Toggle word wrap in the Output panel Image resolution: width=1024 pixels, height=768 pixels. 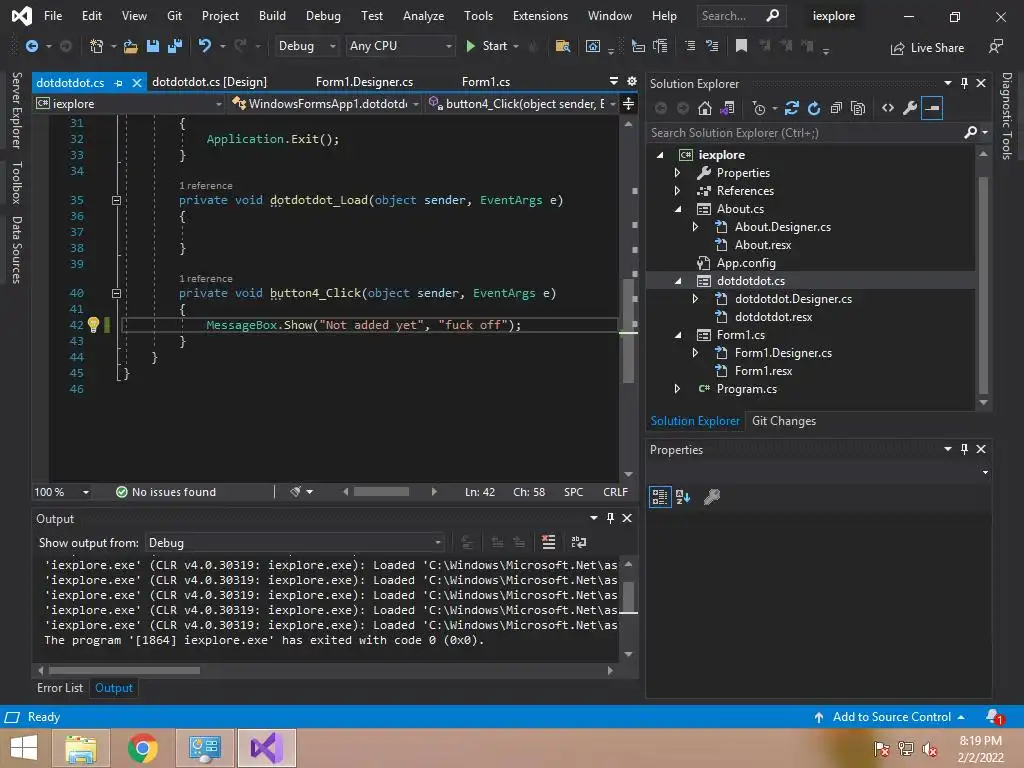tap(578, 542)
